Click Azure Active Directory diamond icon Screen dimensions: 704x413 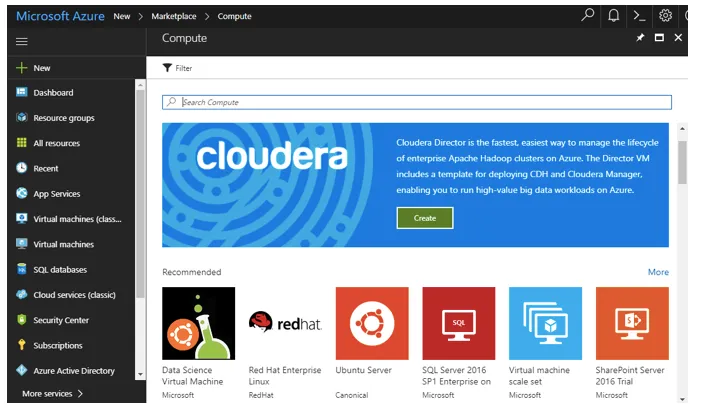coord(22,370)
